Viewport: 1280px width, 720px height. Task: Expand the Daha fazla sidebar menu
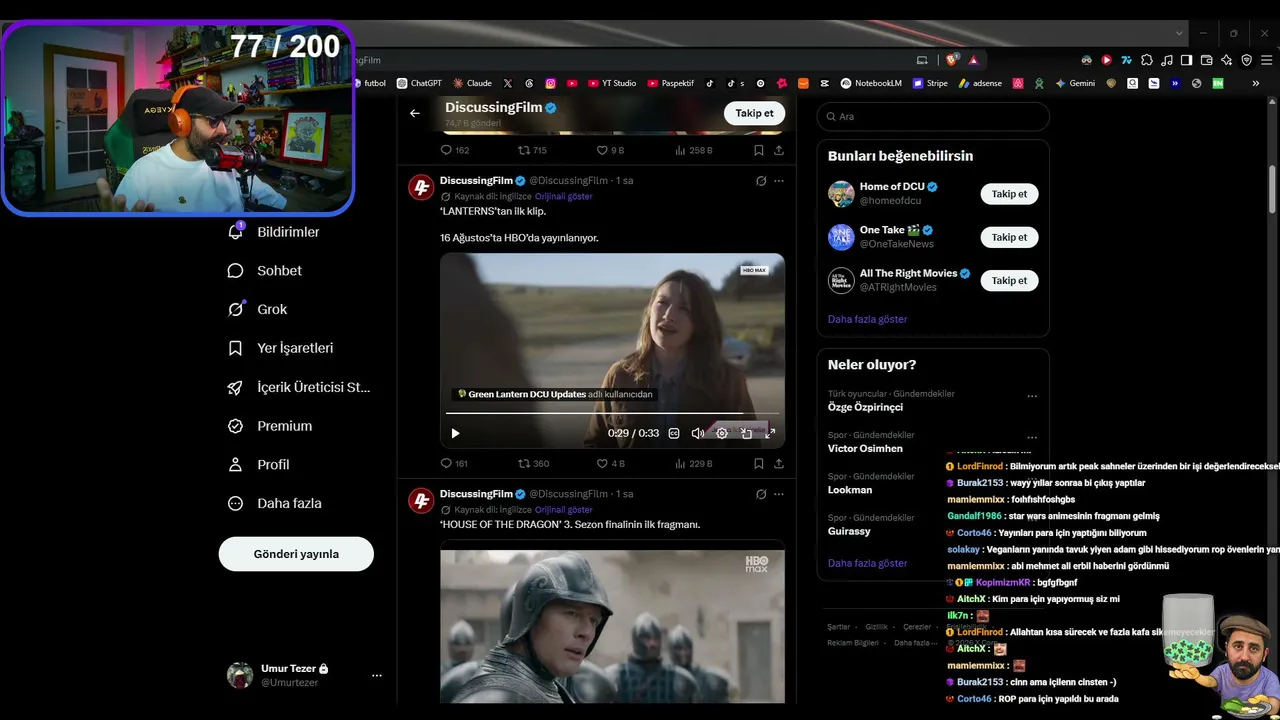click(x=274, y=503)
